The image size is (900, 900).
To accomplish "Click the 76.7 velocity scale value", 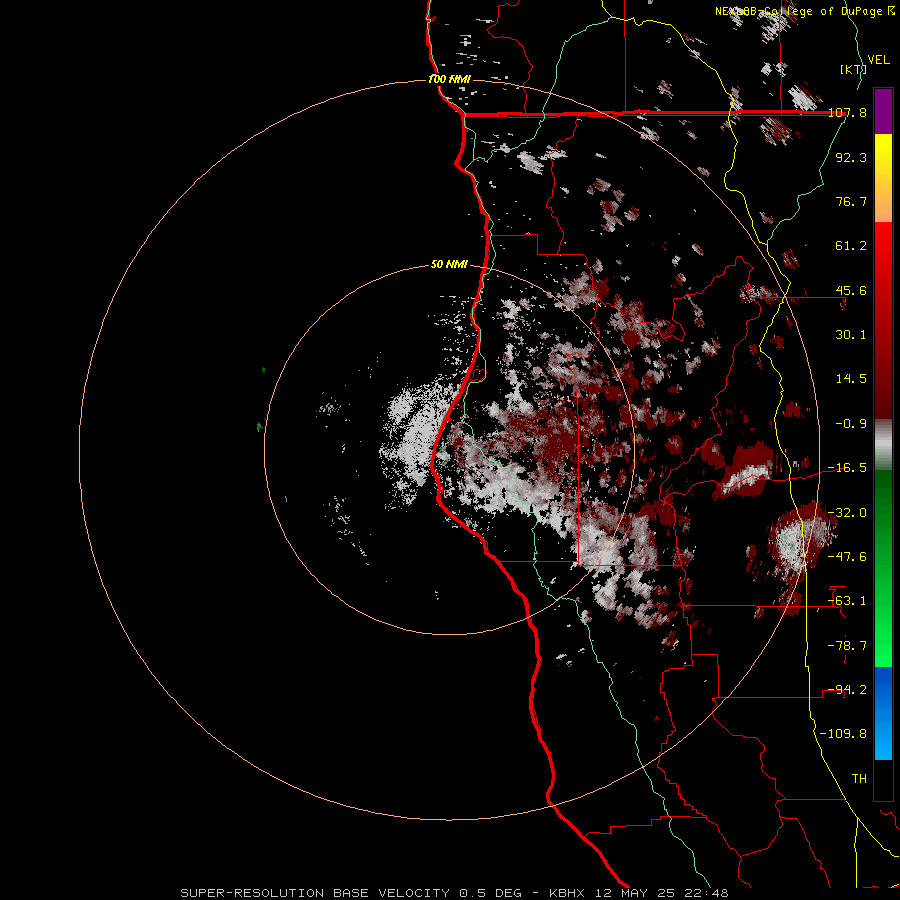I will (851, 201).
